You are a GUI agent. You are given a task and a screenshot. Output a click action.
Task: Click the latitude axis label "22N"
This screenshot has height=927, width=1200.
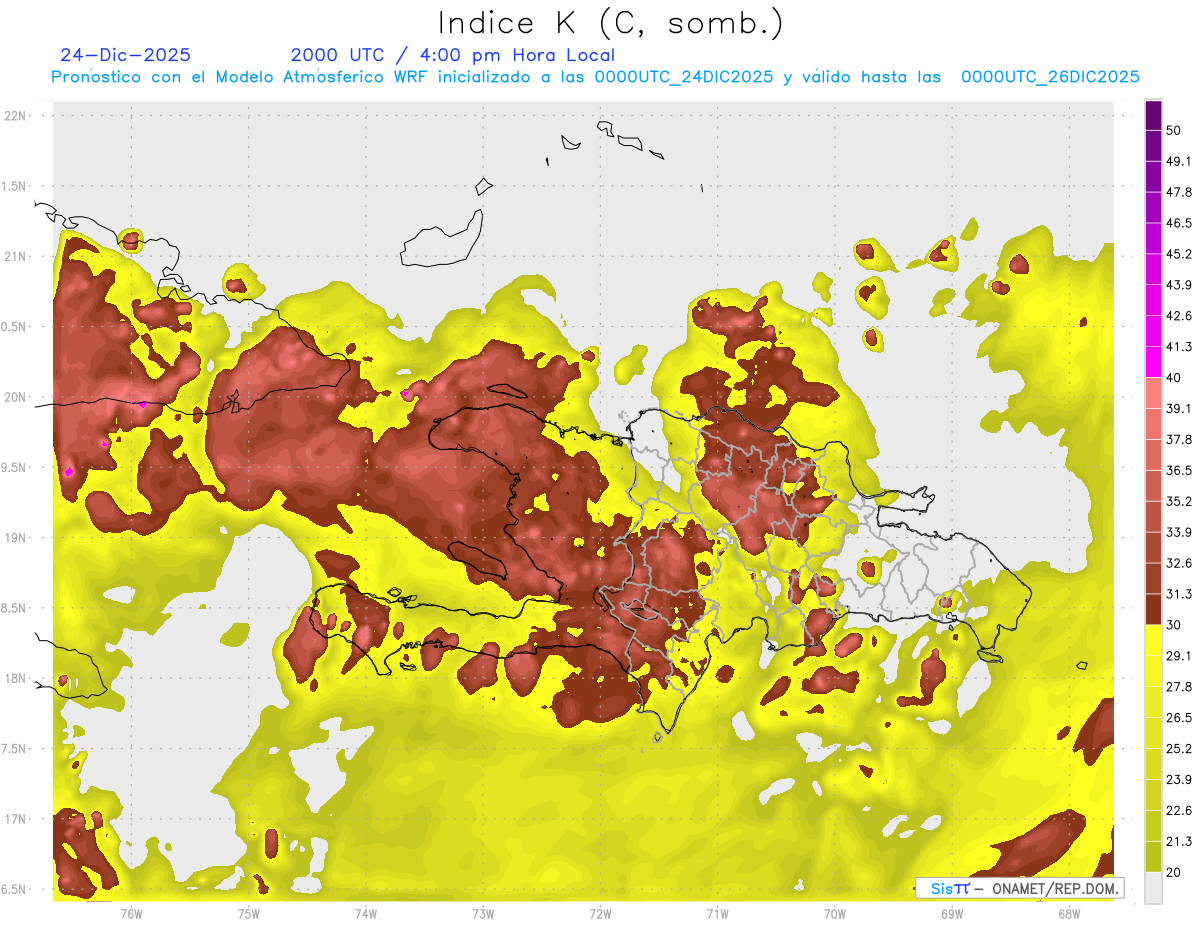pyautogui.click(x=17, y=116)
